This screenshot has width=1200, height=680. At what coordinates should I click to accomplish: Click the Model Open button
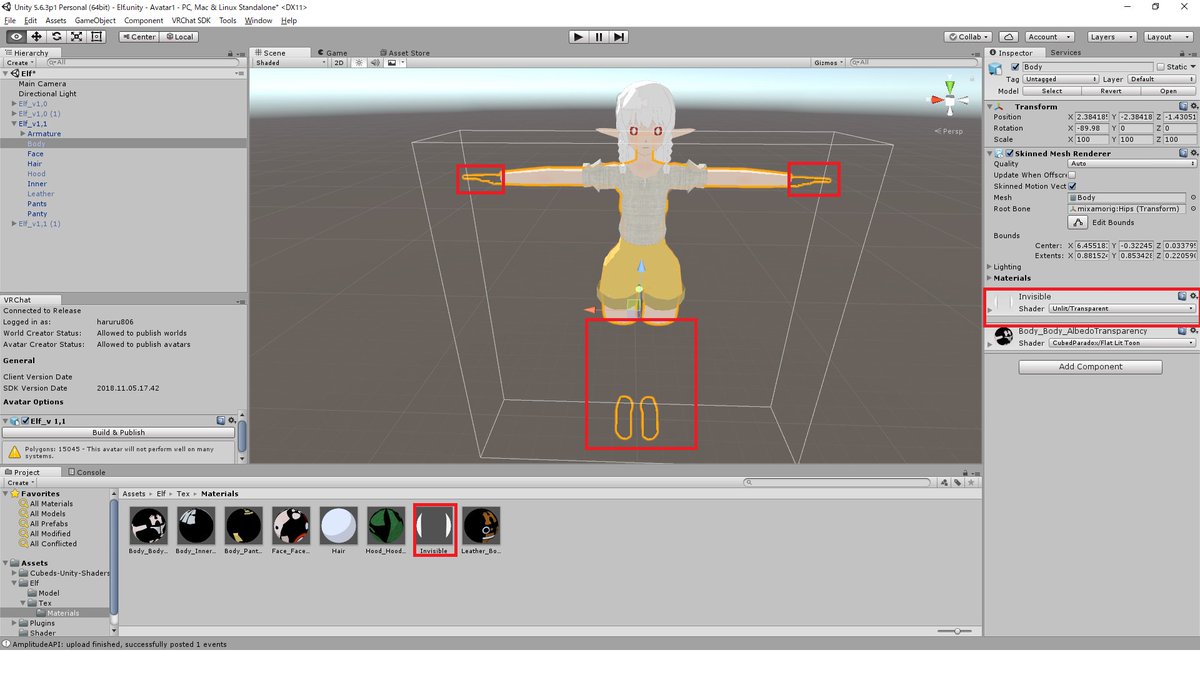pos(1169,91)
